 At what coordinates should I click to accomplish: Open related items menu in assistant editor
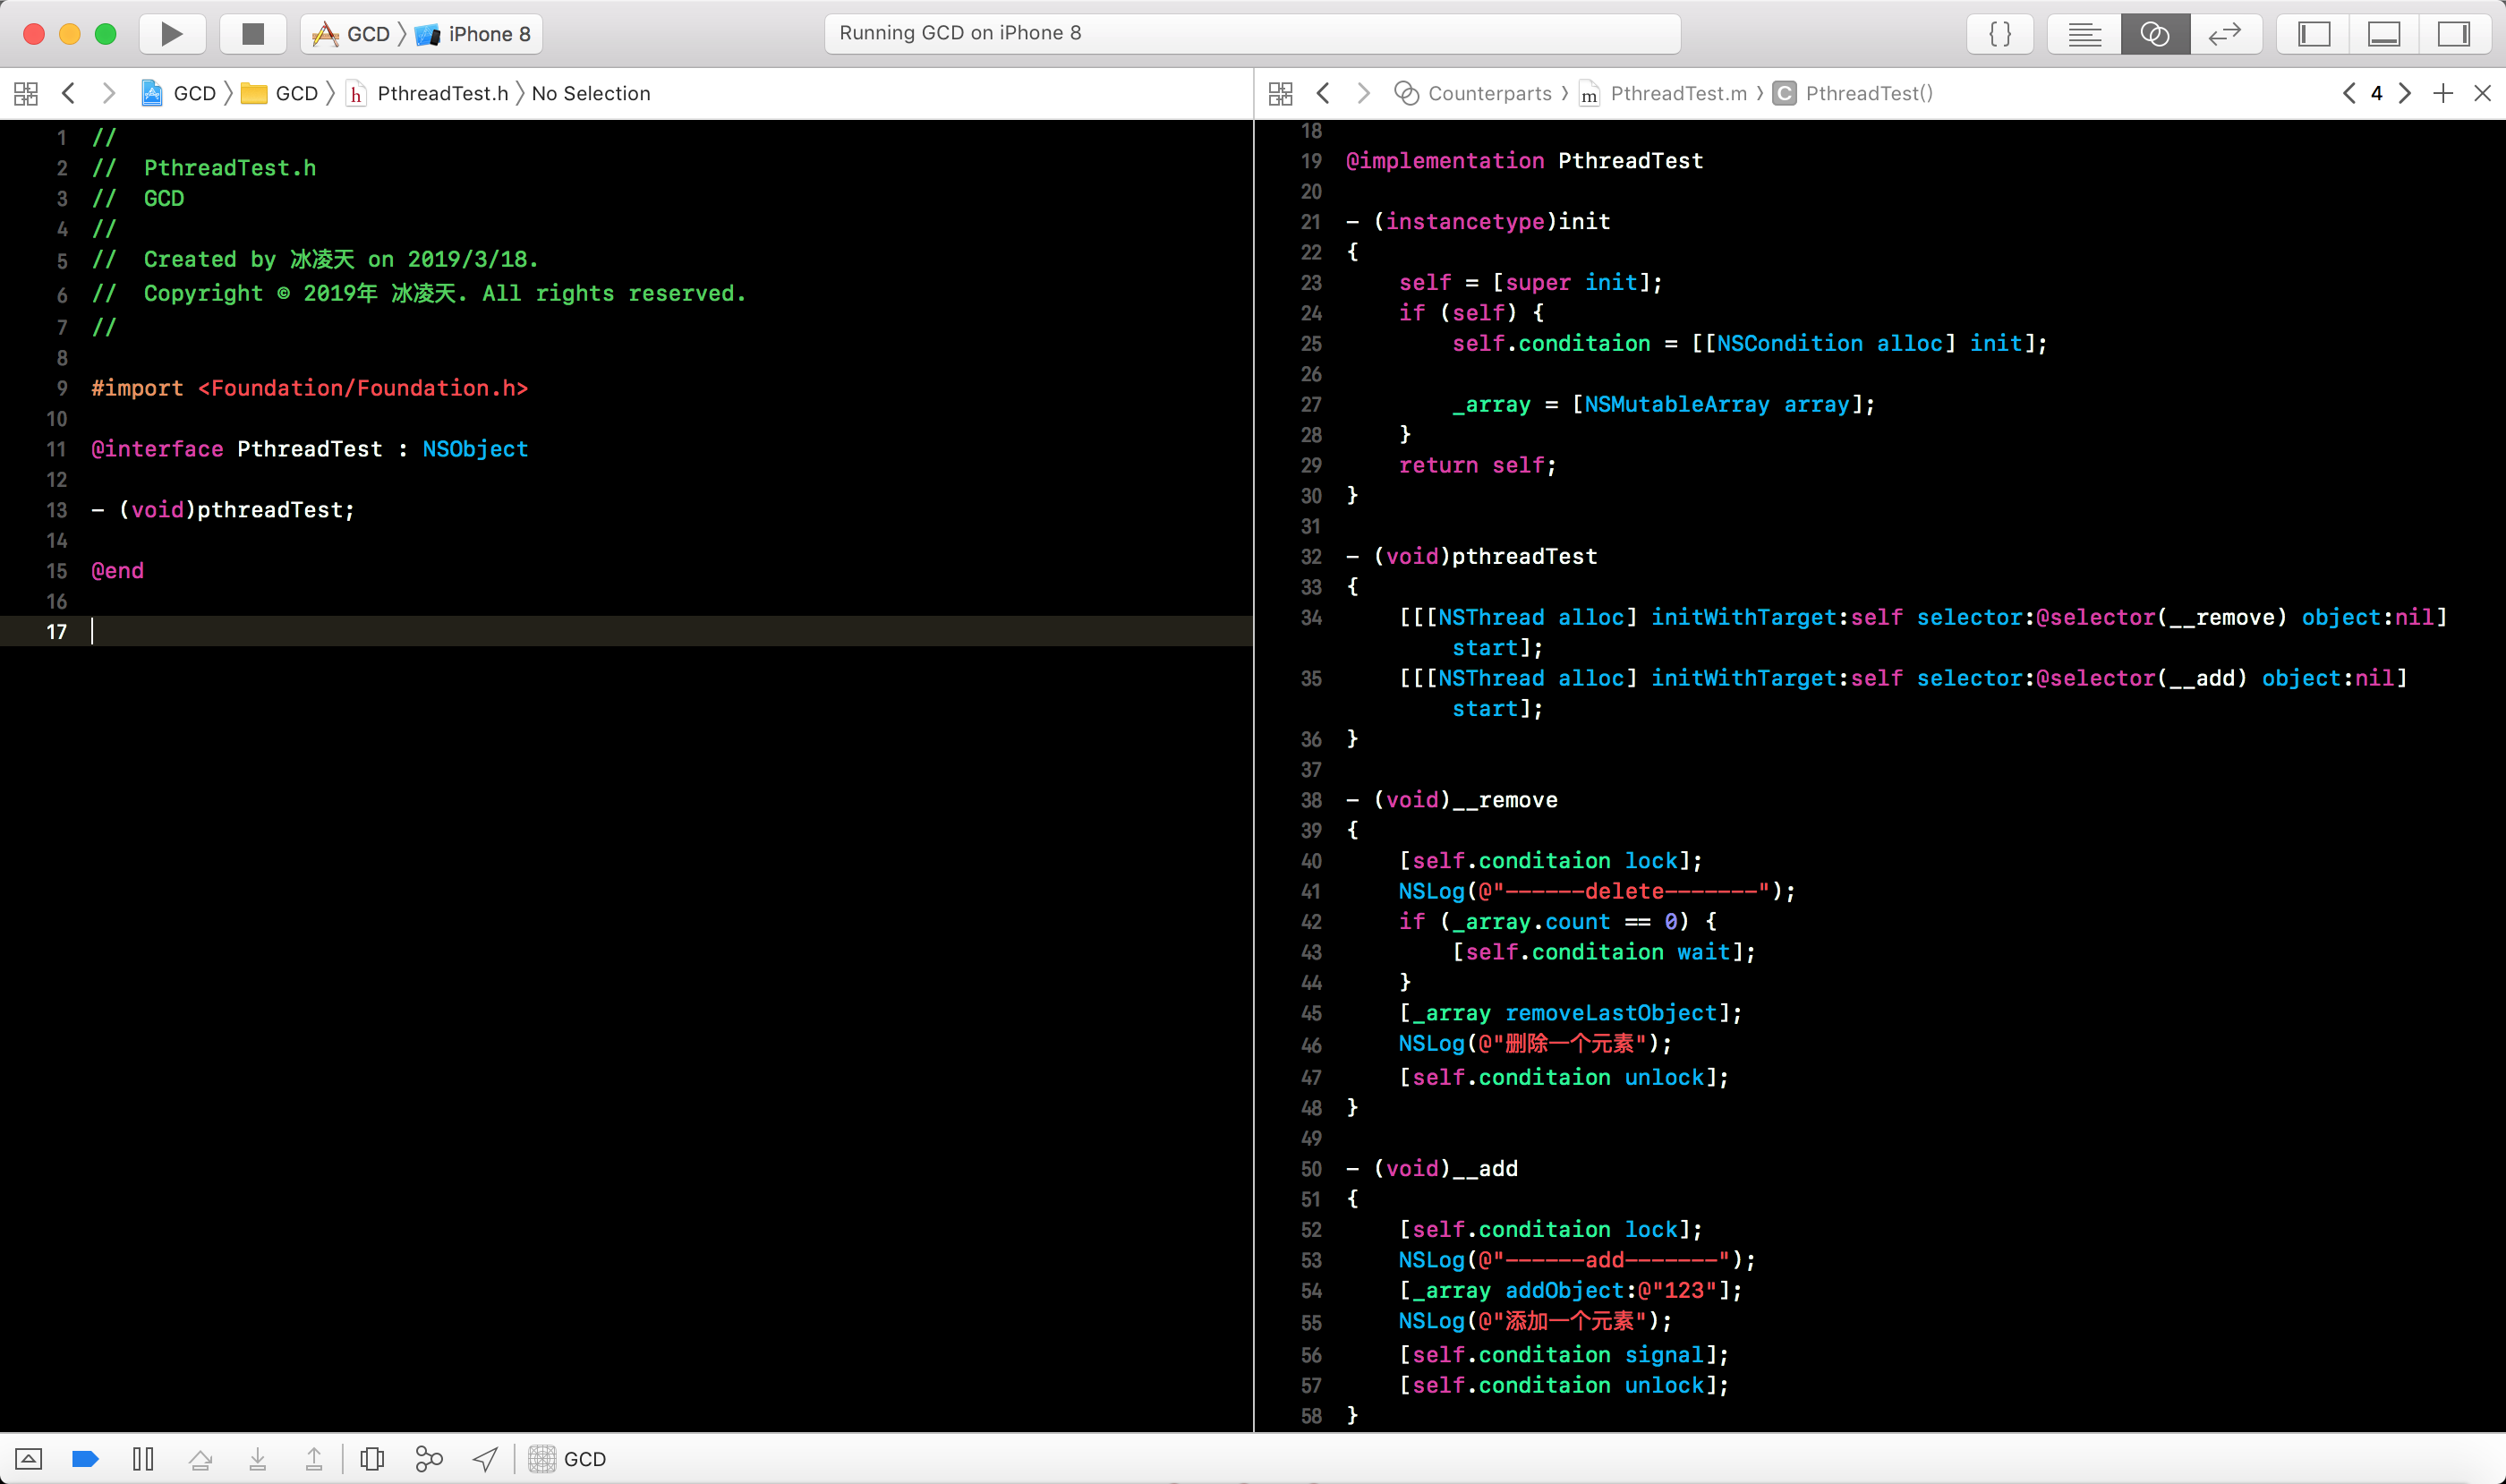tap(1281, 93)
